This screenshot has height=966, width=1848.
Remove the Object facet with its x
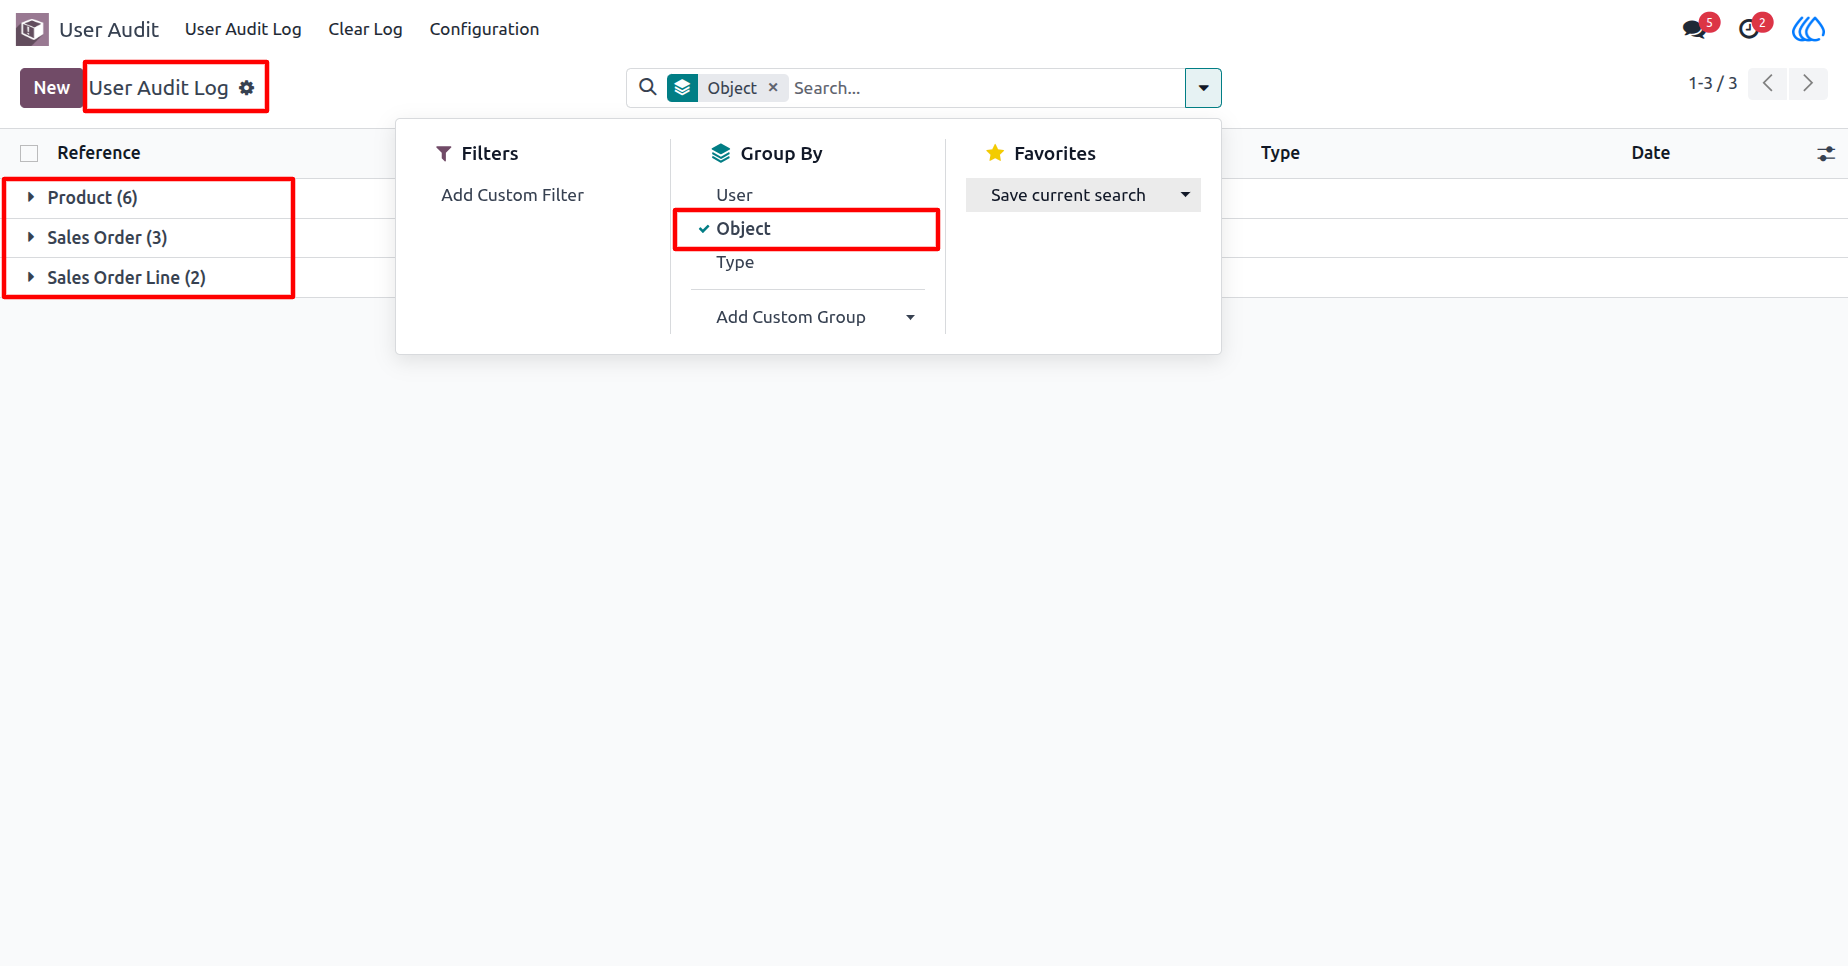pos(773,88)
